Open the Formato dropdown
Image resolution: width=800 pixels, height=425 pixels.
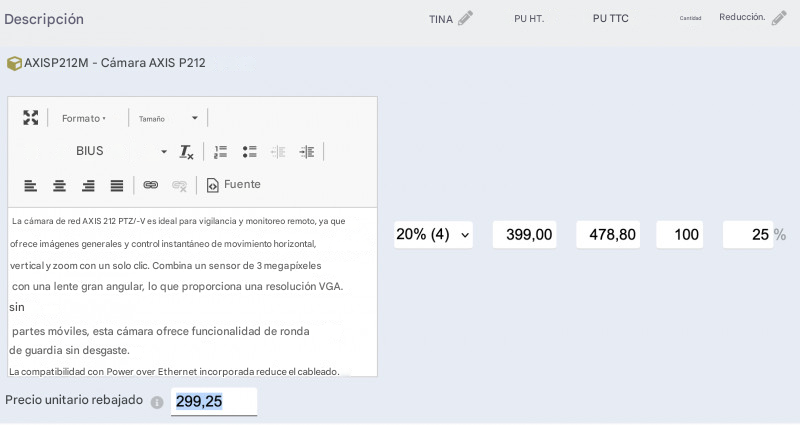(84, 118)
